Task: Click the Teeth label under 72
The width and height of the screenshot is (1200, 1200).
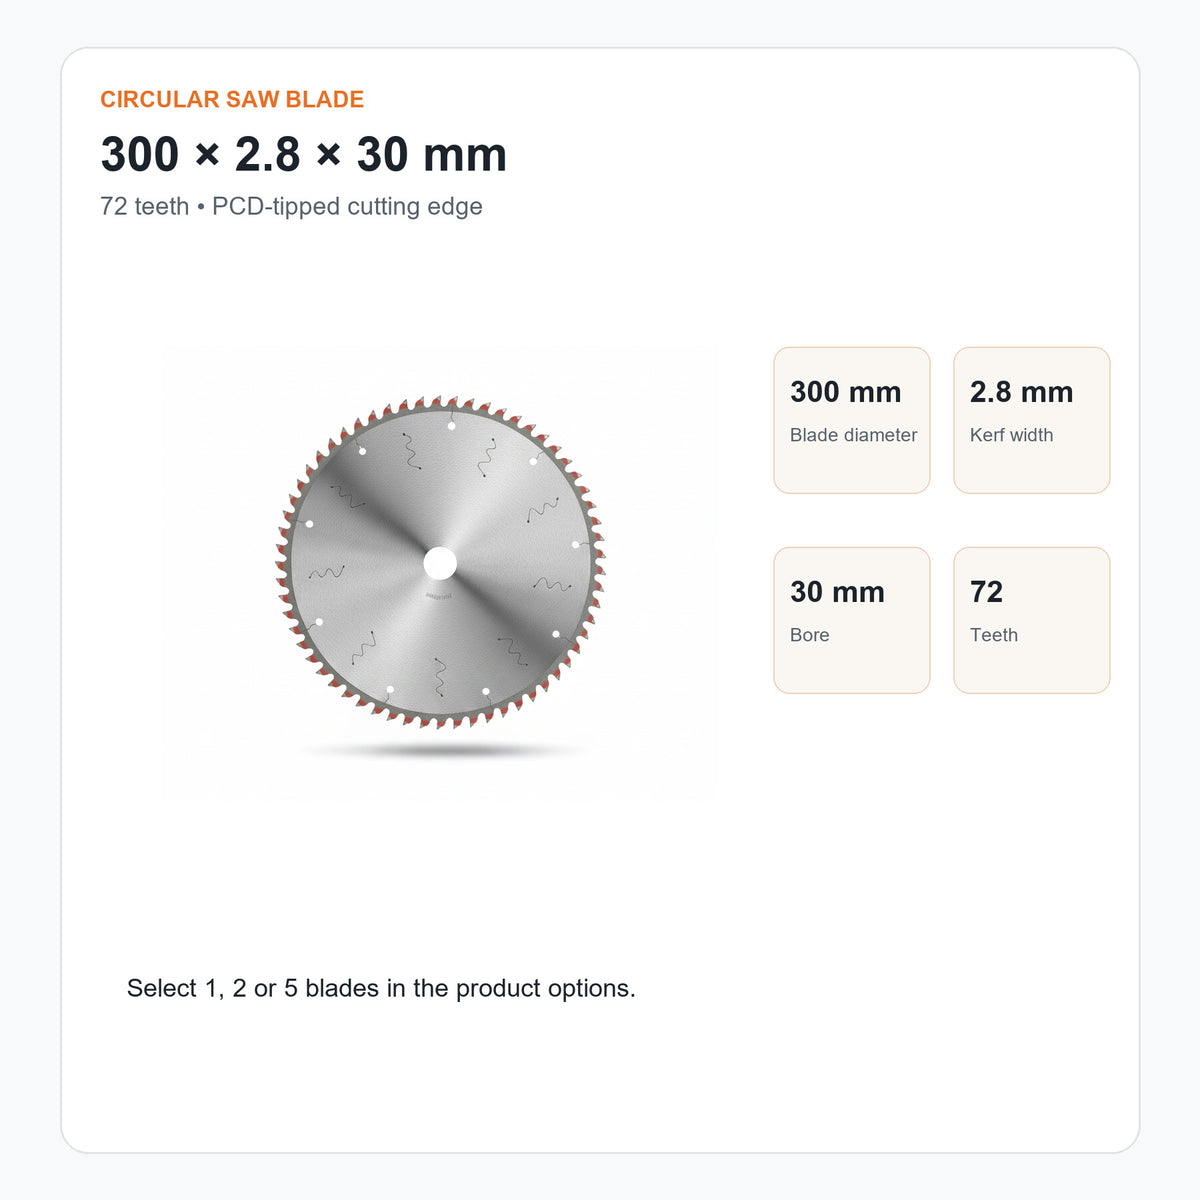Action: 994,635
